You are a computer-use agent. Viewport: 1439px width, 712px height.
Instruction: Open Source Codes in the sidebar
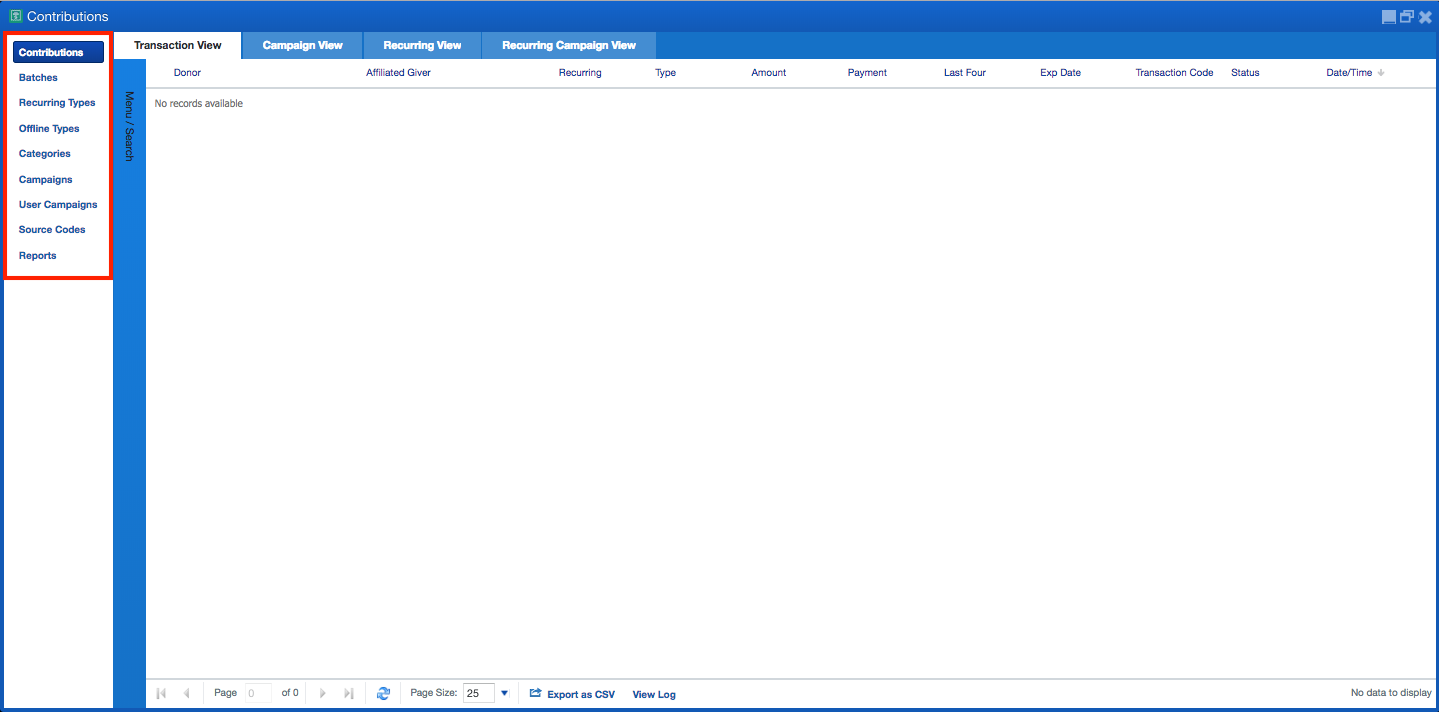(52, 230)
